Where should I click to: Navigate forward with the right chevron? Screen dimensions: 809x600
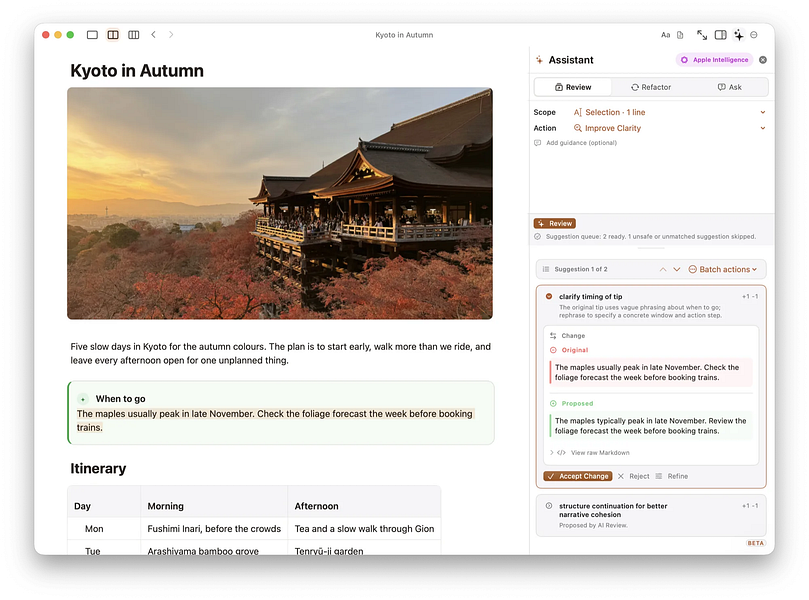[171, 35]
